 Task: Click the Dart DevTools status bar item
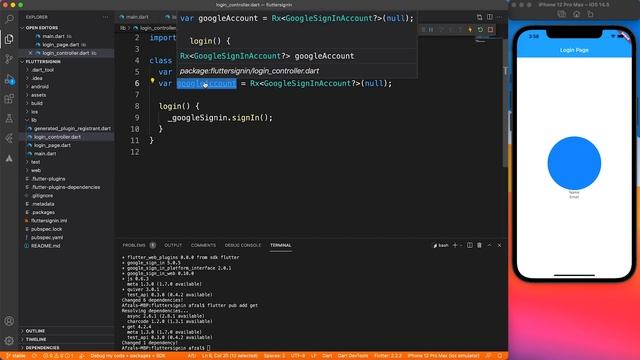[x=353, y=356]
